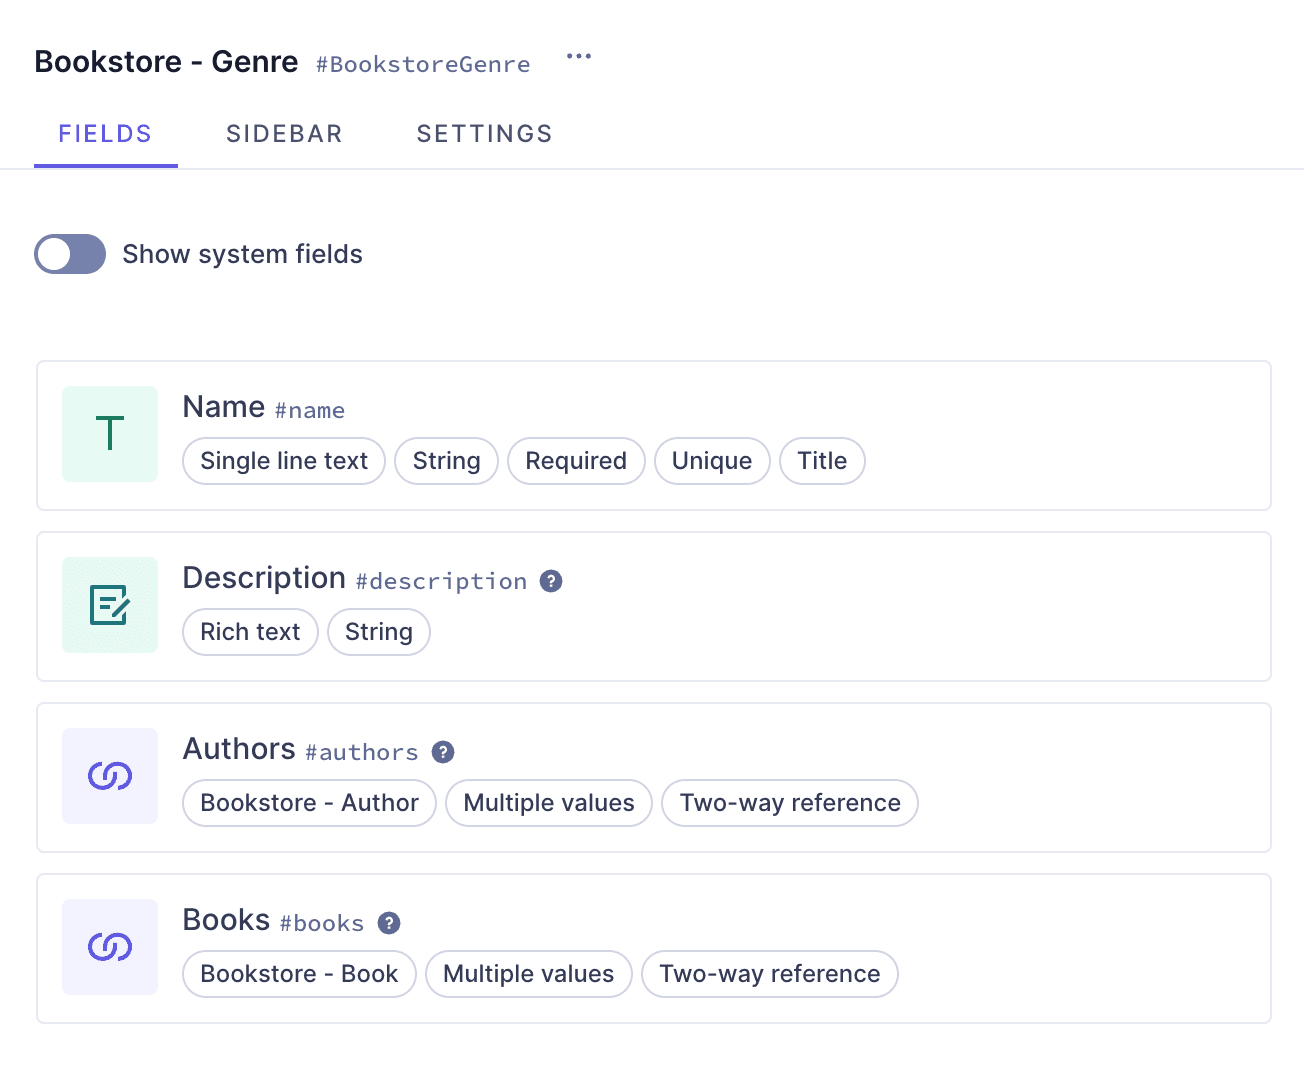Open the help tooltip next to #authors

(443, 752)
